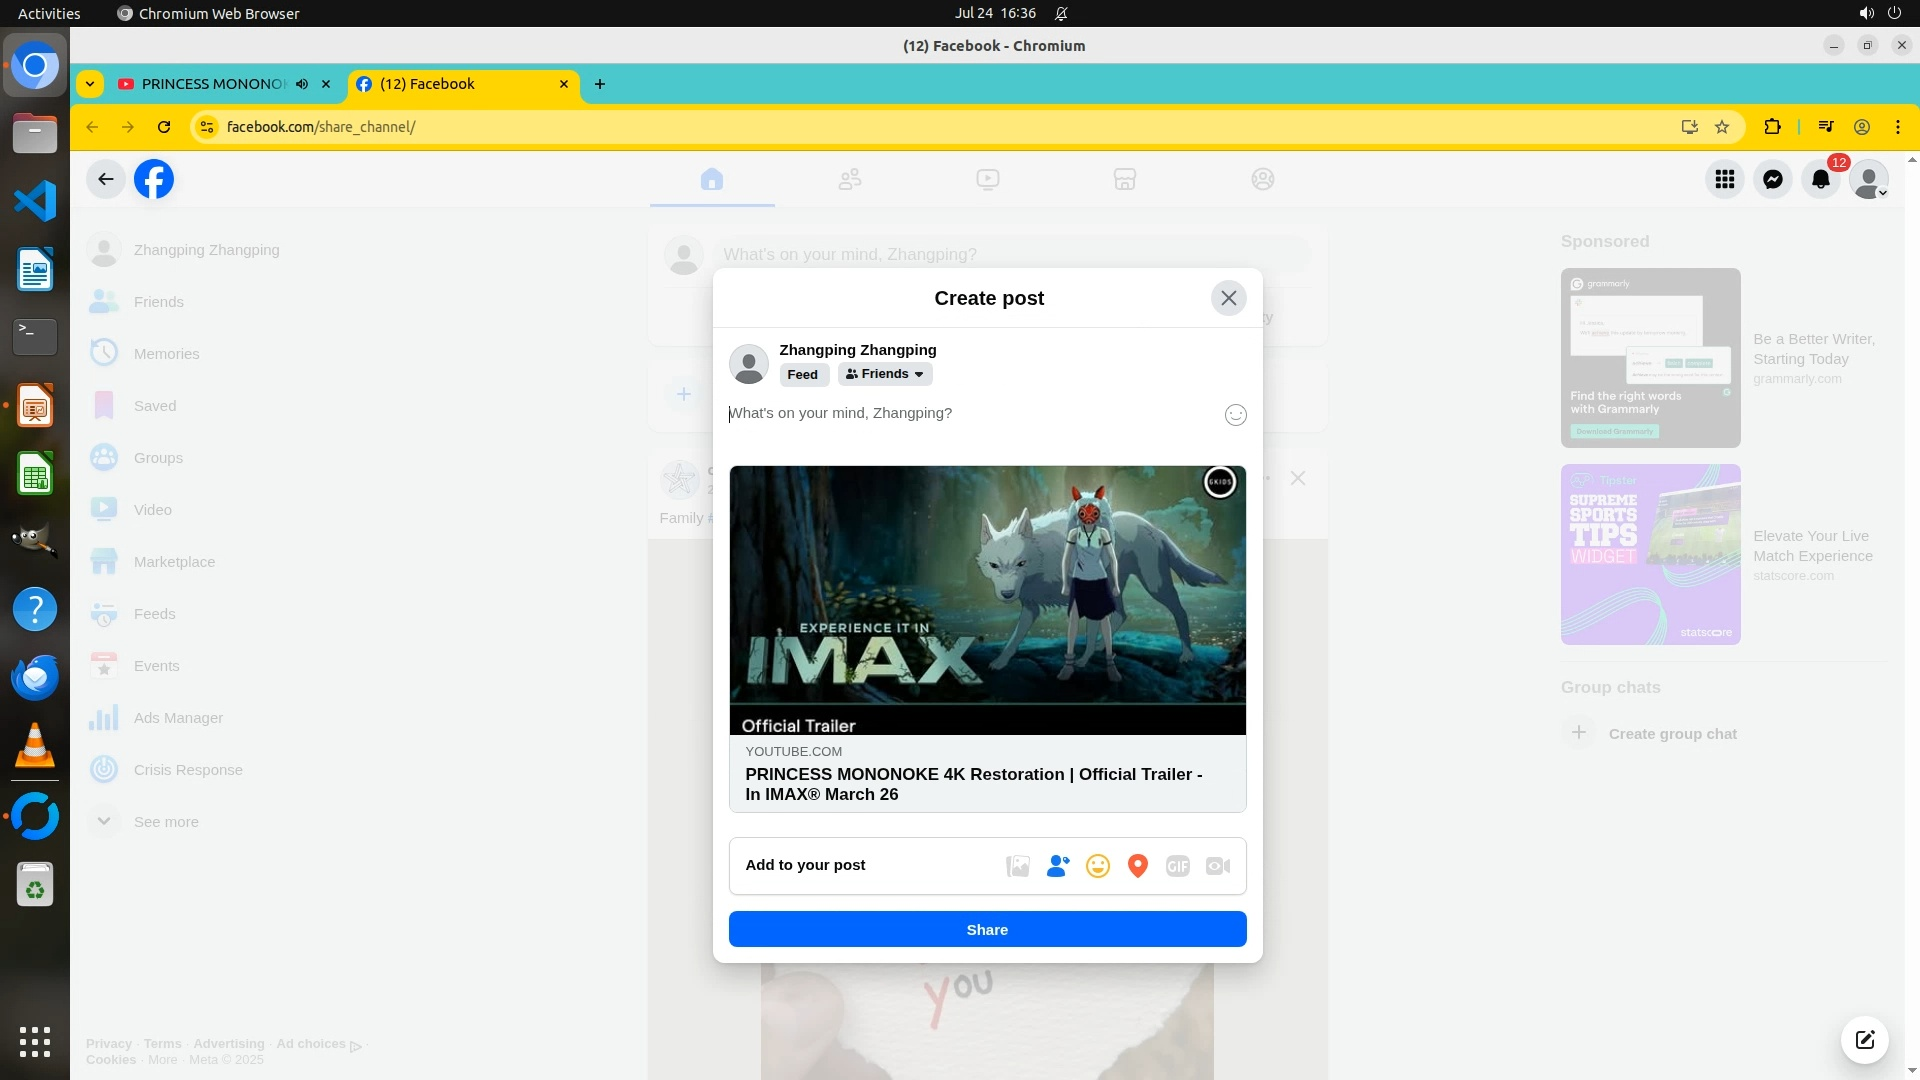Screen dimensions: 1920x1080
Task: Click the Tag people icon
Action: (x=1058, y=866)
